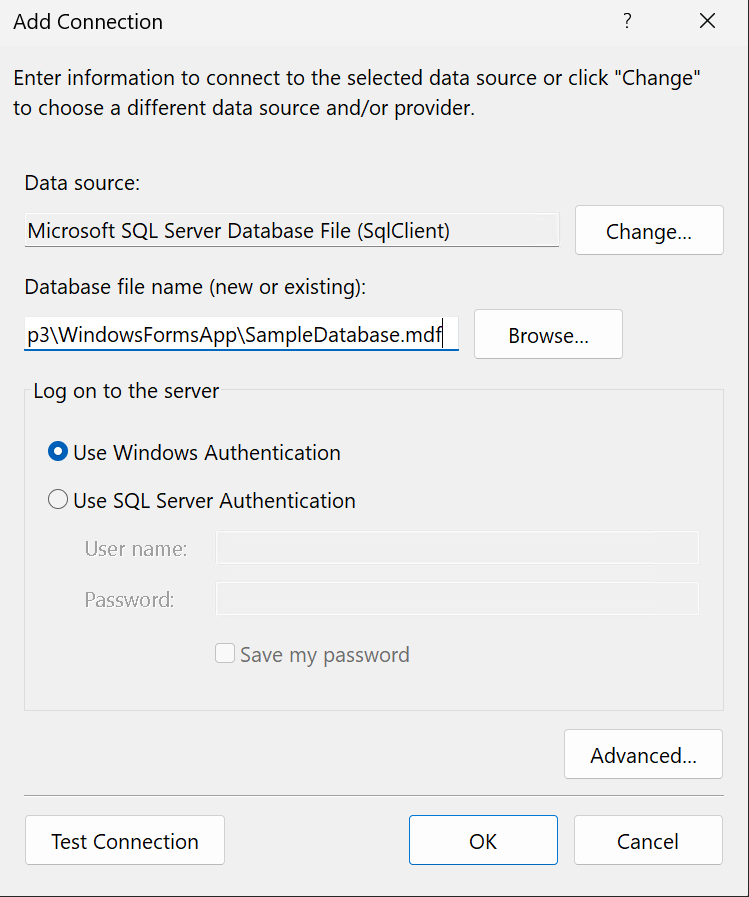The width and height of the screenshot is (749, 897).
Task: Click the Data source label
Action: click(x=82, y=183)
